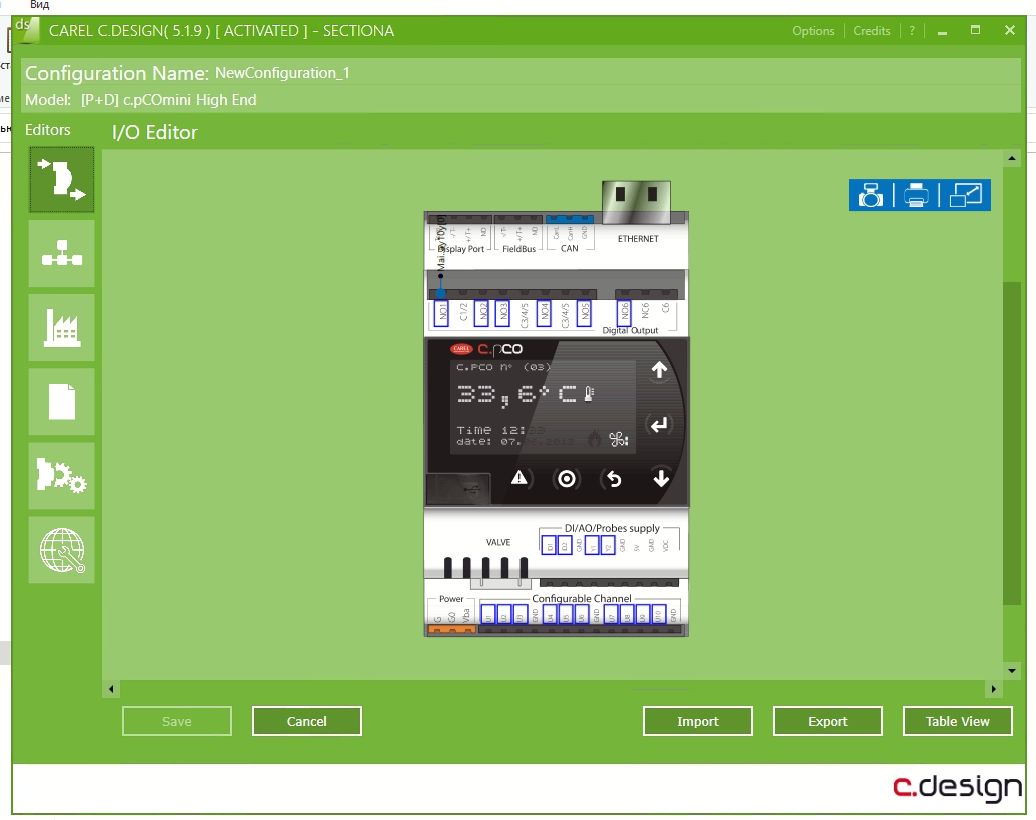
Task: Open the I/O Editor in sidebar
Action: [x=61, y=179]
